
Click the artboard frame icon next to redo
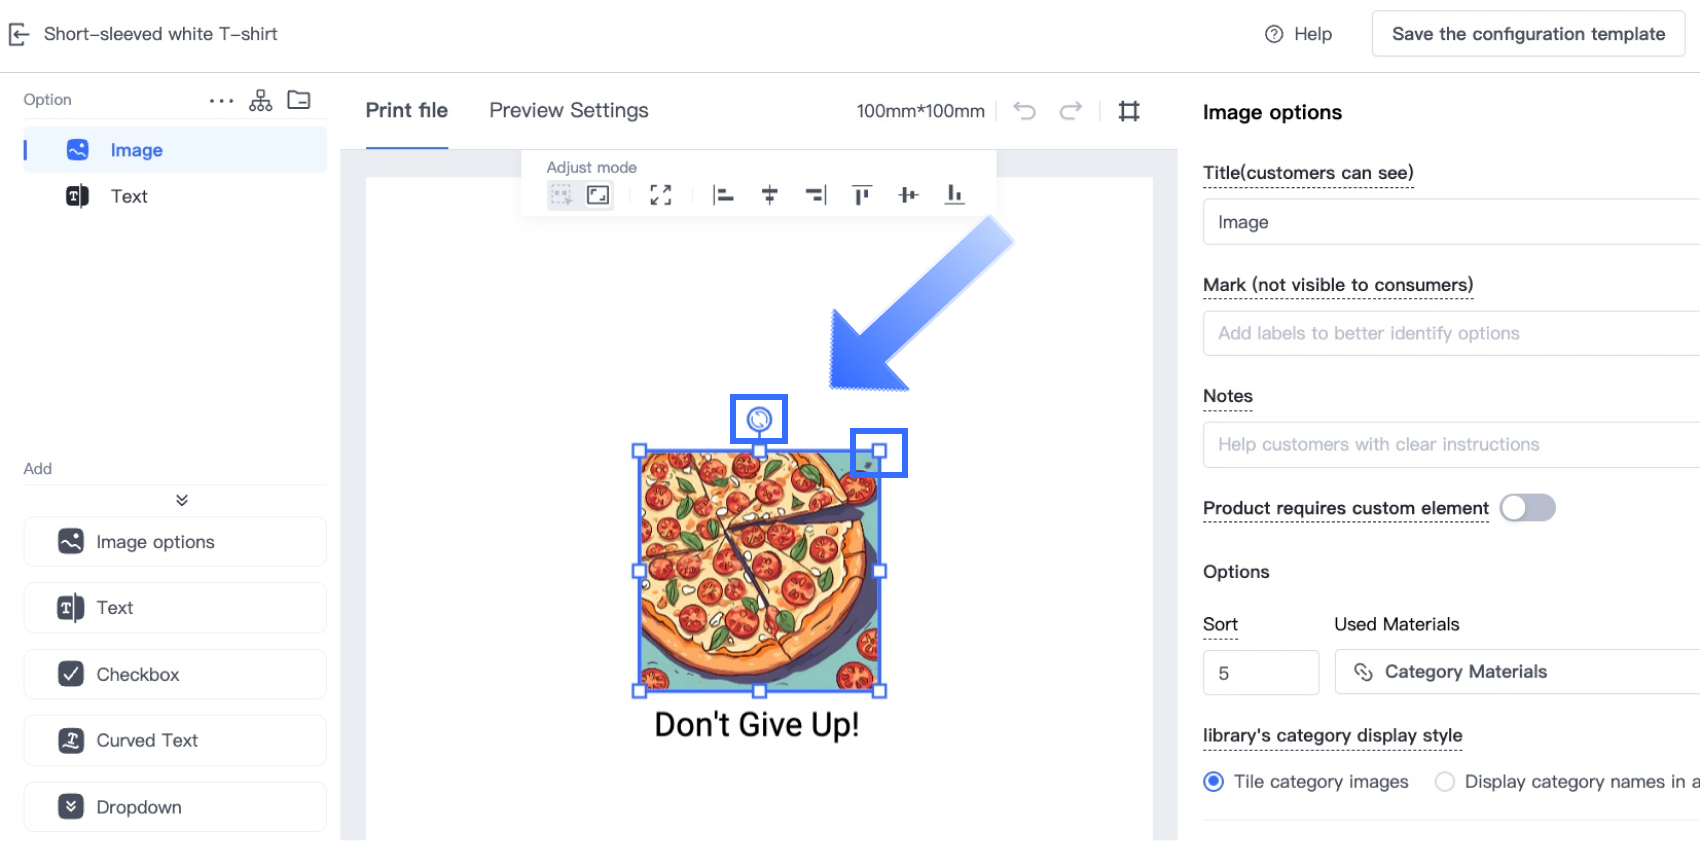pos(1129,111)
